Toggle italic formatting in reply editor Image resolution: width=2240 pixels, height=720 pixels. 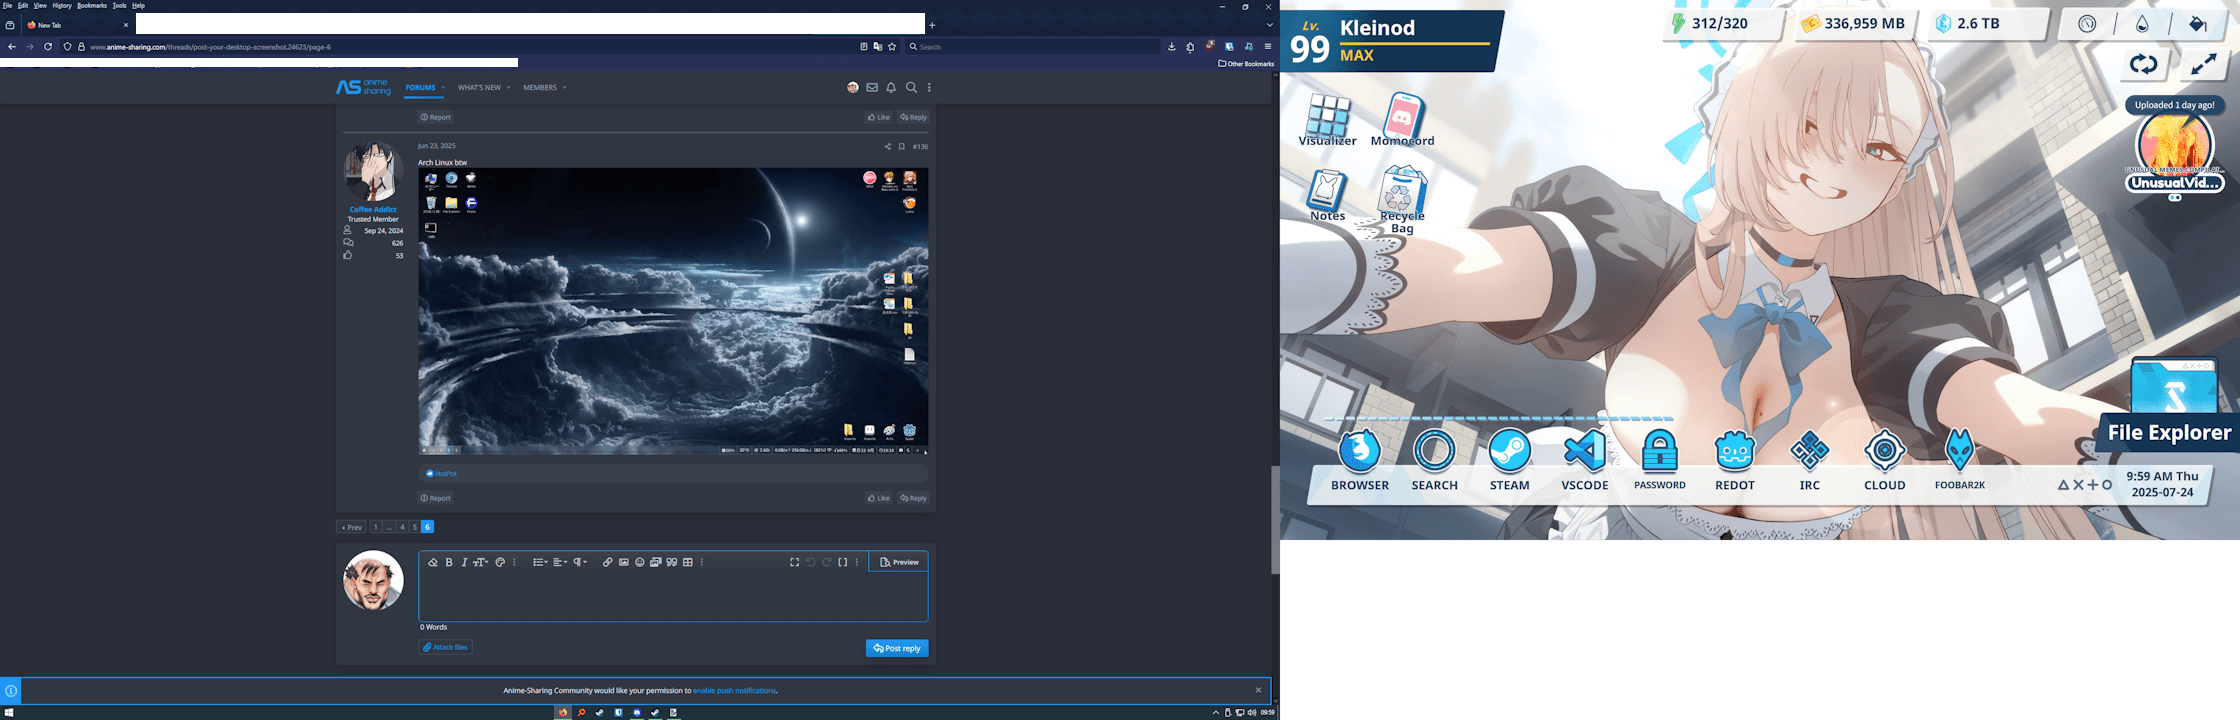click(x=464, y=562)
